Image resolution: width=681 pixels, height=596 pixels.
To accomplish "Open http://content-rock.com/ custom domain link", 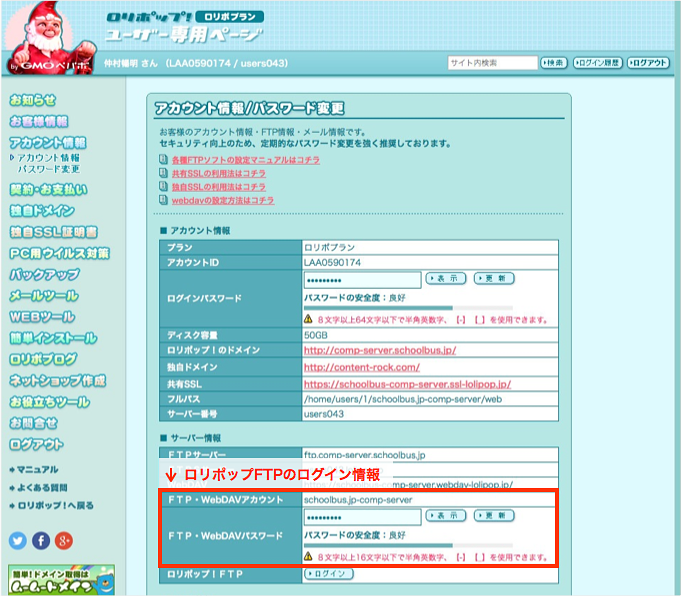I will pyautogui.click(x=362, y=367).
